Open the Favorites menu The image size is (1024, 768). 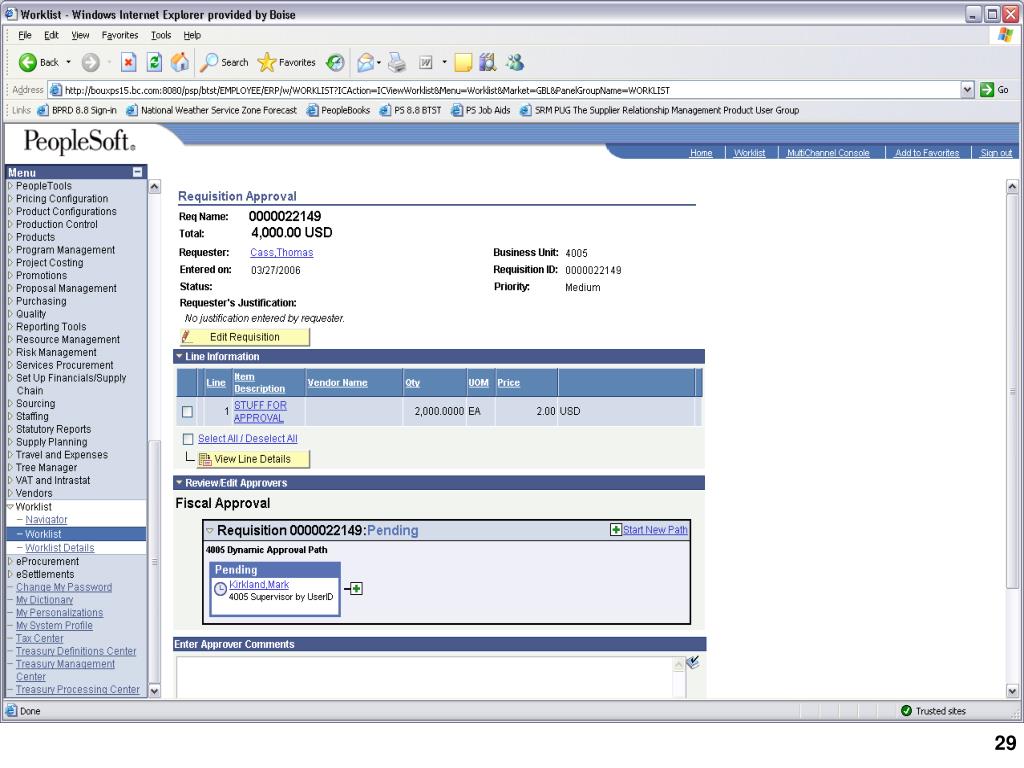tap(120, 35)
